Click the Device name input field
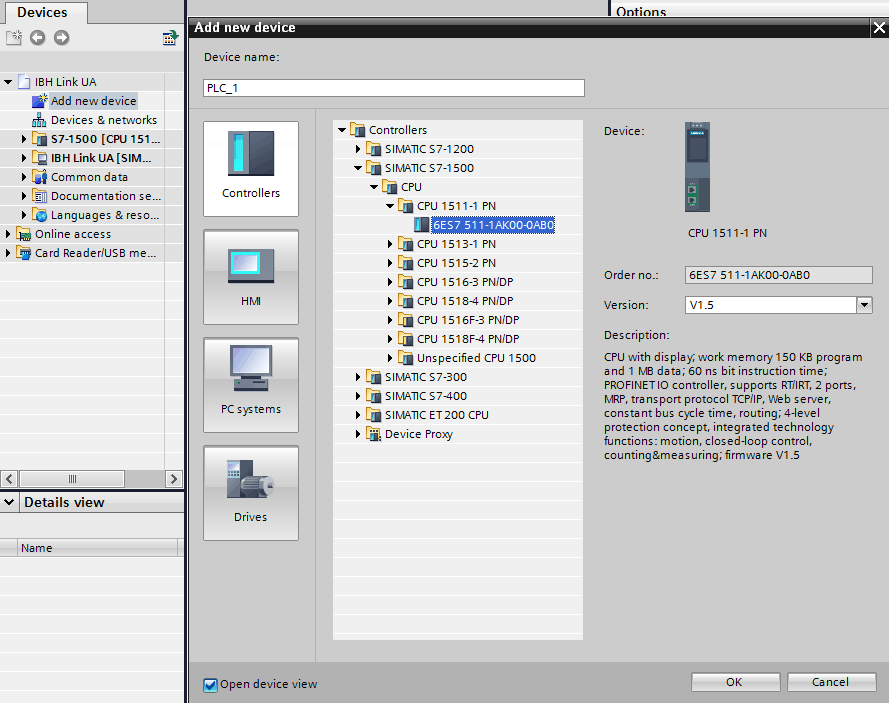Image resolution: width=889 pixels, height=703 pixels. (x=394, y=88)
